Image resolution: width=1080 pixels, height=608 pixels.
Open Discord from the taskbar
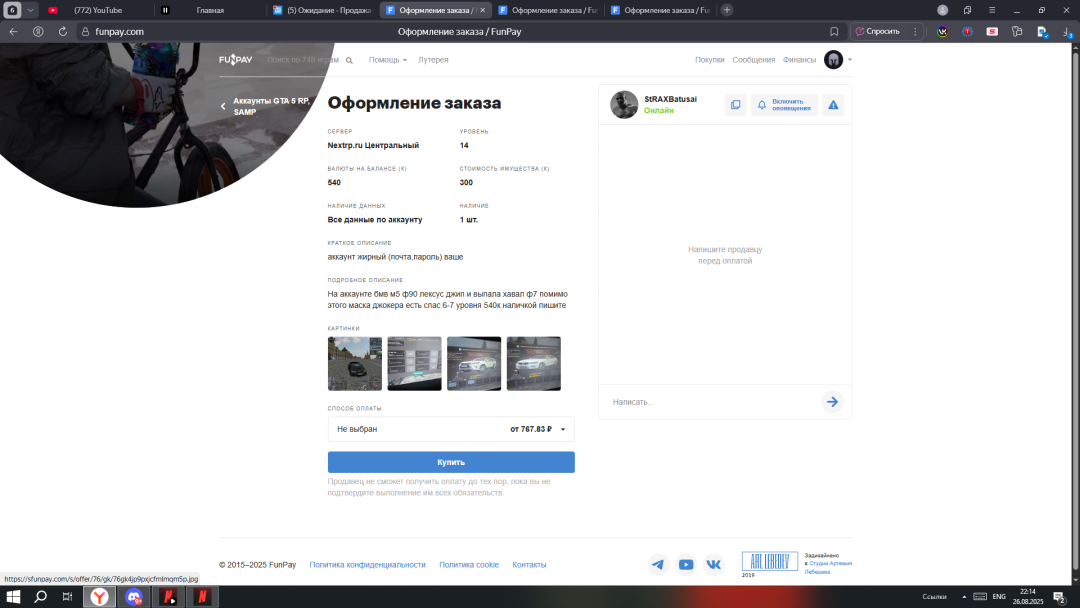point(134,597)
